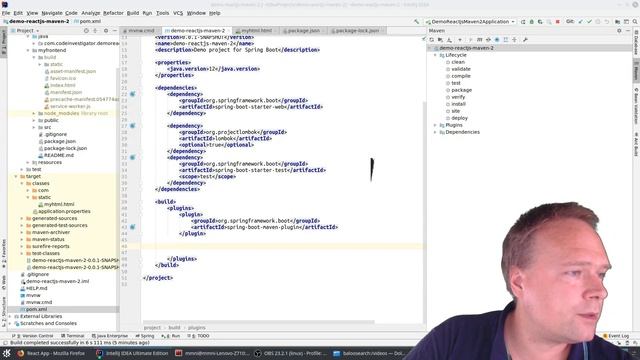Expand the public folder in tree
The height and width of the screenshot is (360, 640).
[x=34, y=120]
